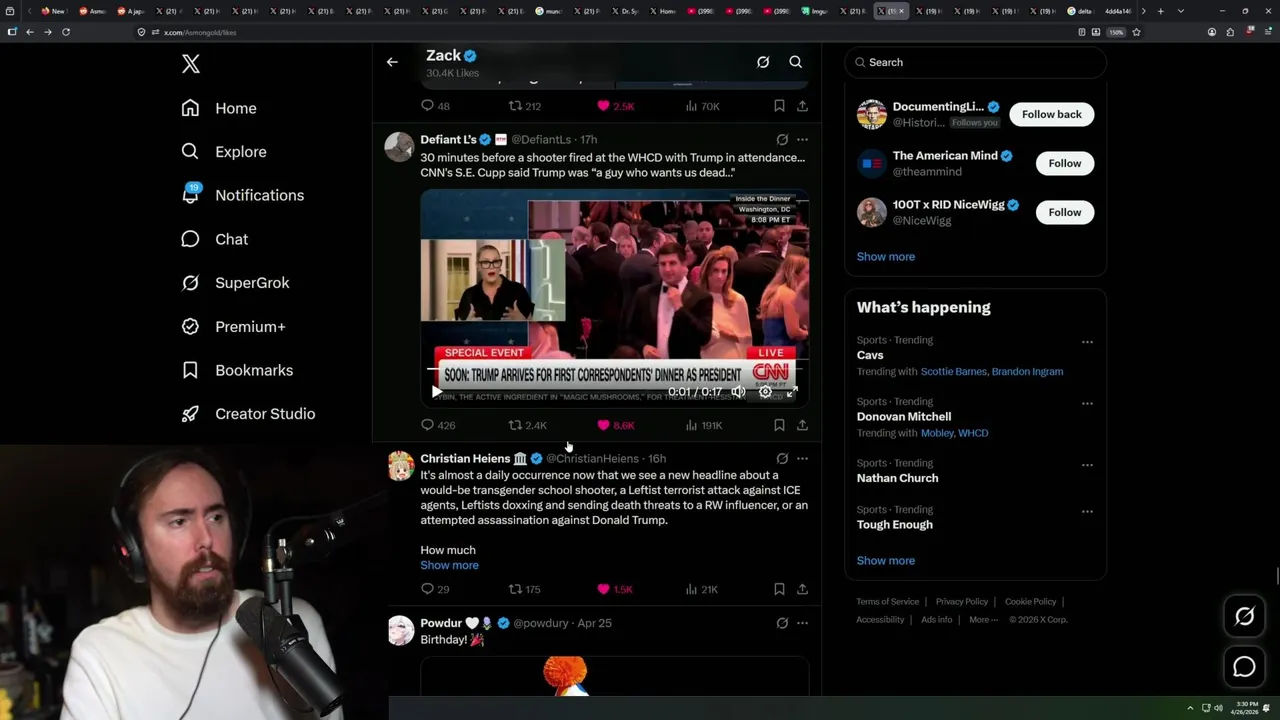1280x720 pixels.
Task: Click the X logo in the sidebar
Action: point(191,64)
